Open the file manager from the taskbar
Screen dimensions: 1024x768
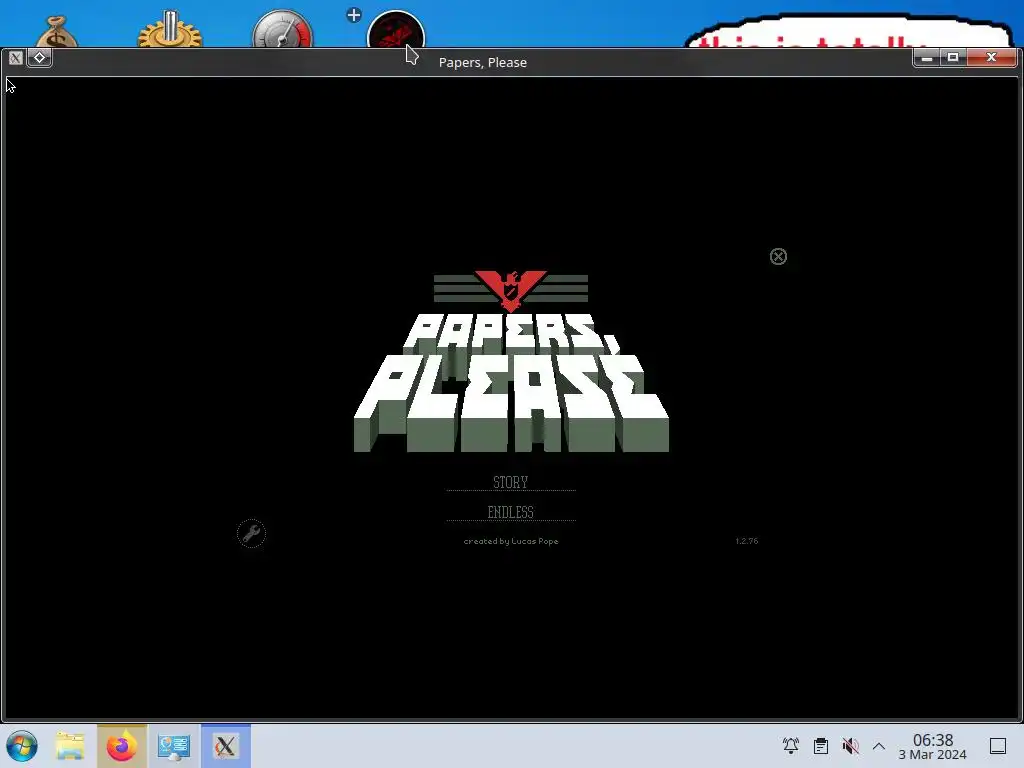[x=70, y=746]
